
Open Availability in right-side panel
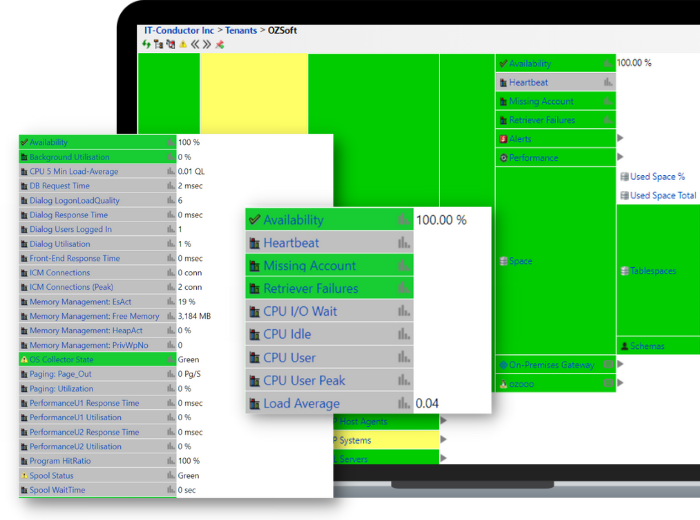click(x=555, y=63)
